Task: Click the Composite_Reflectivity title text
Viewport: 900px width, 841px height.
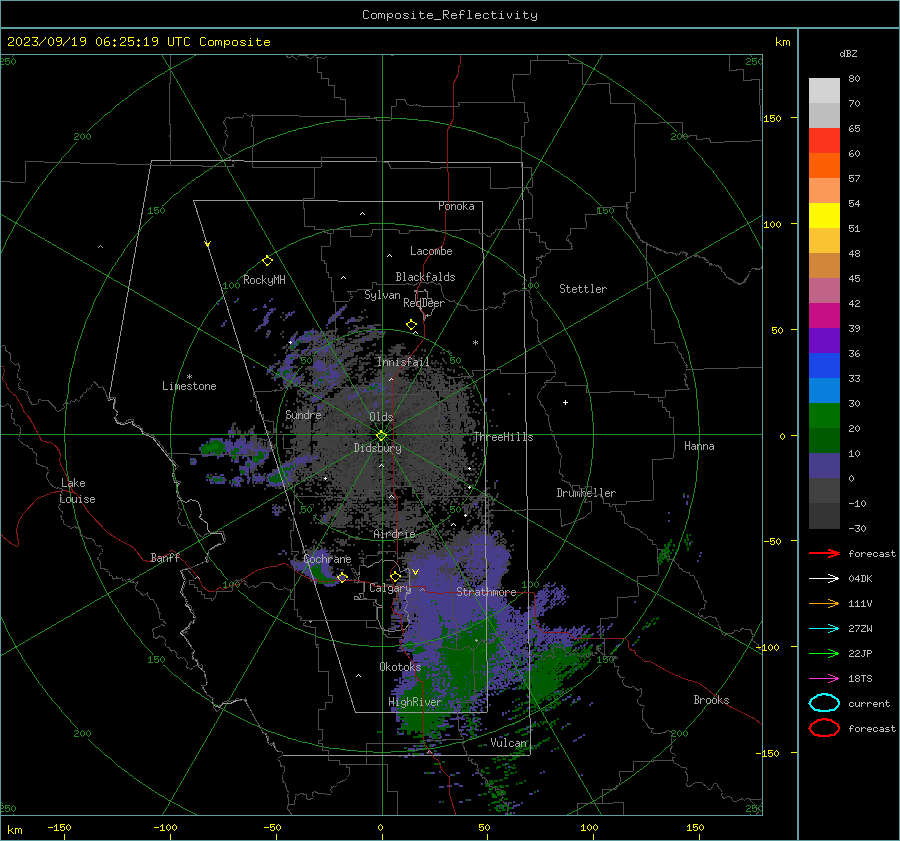Action: pos(450,15)
